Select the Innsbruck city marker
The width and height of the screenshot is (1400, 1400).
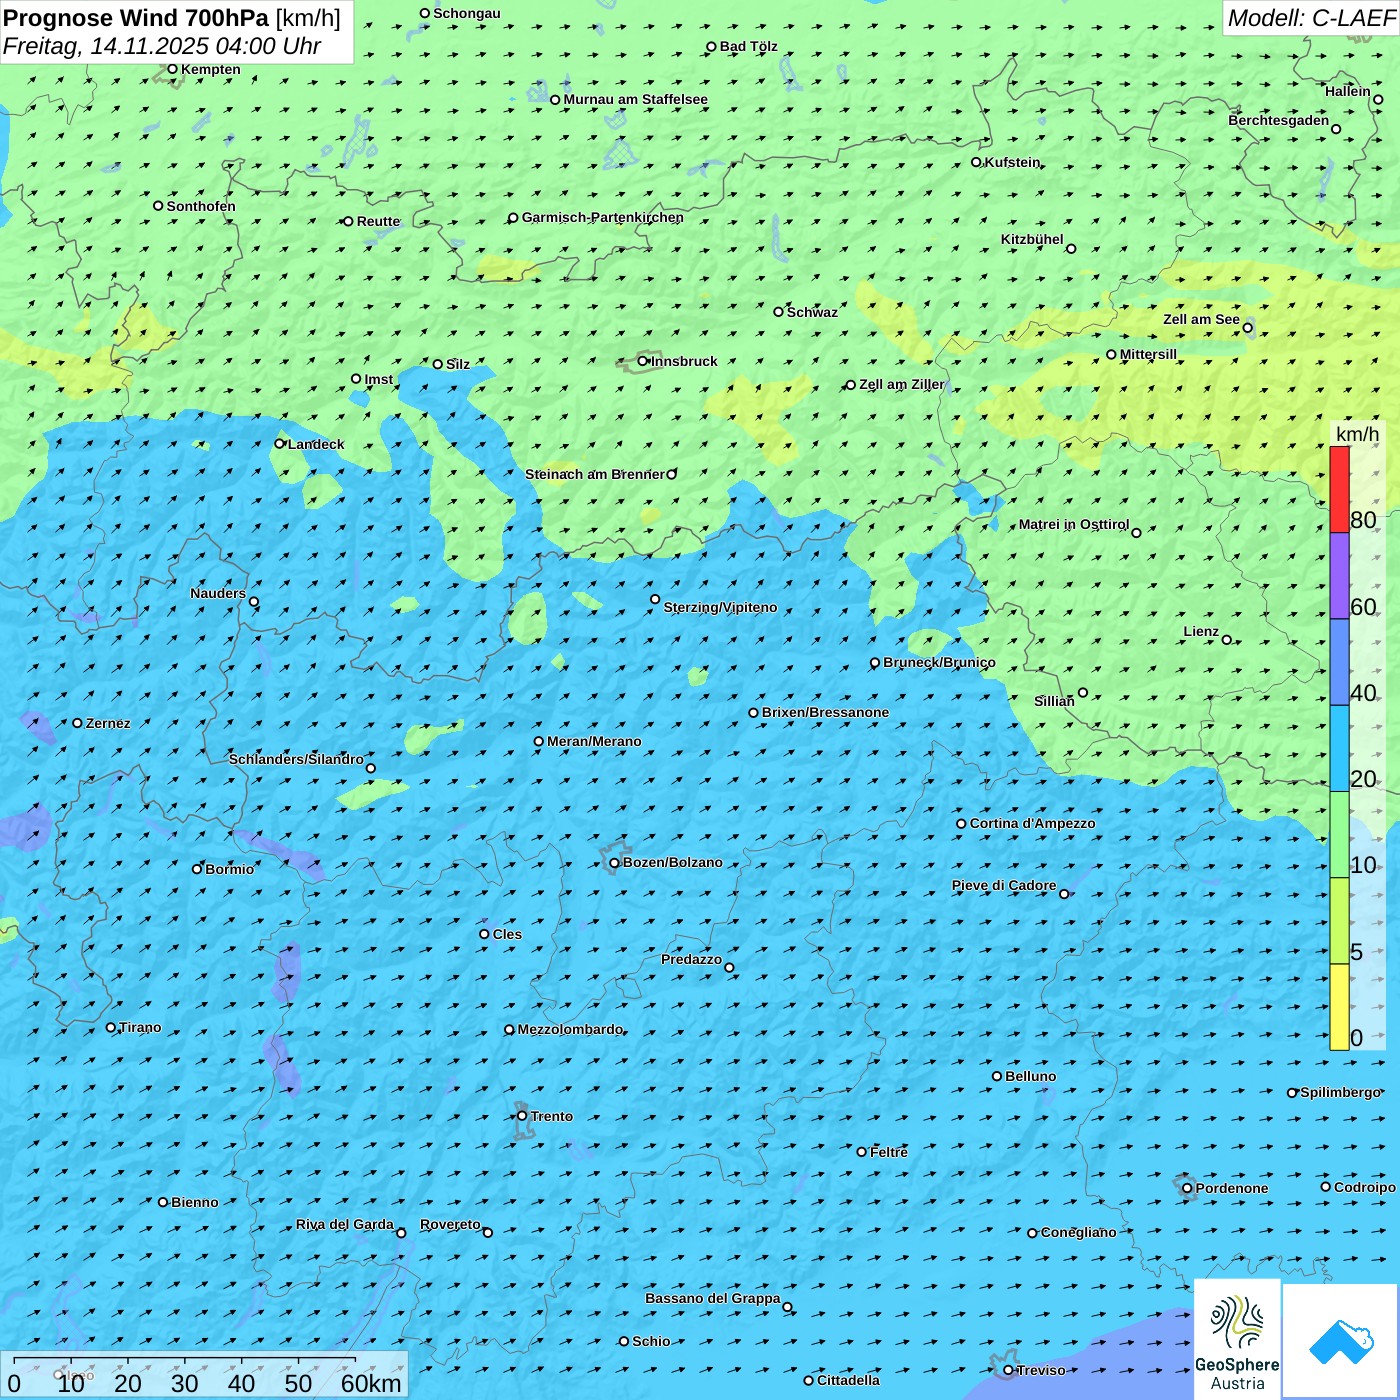[x=643, y=361]
